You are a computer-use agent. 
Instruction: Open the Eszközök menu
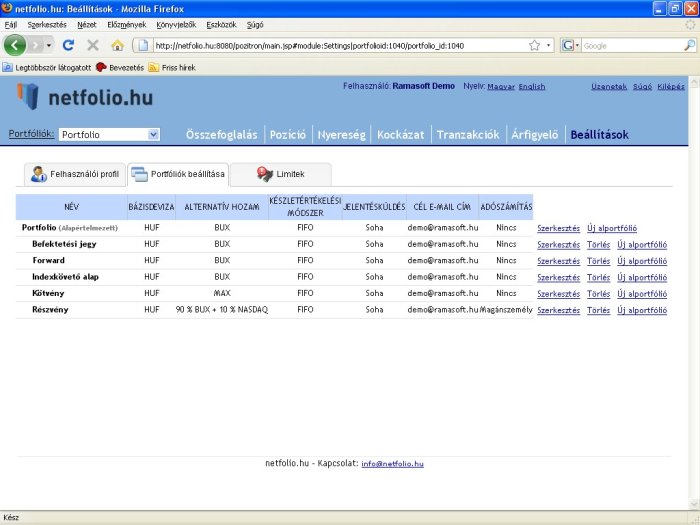[x=221, y=25]
